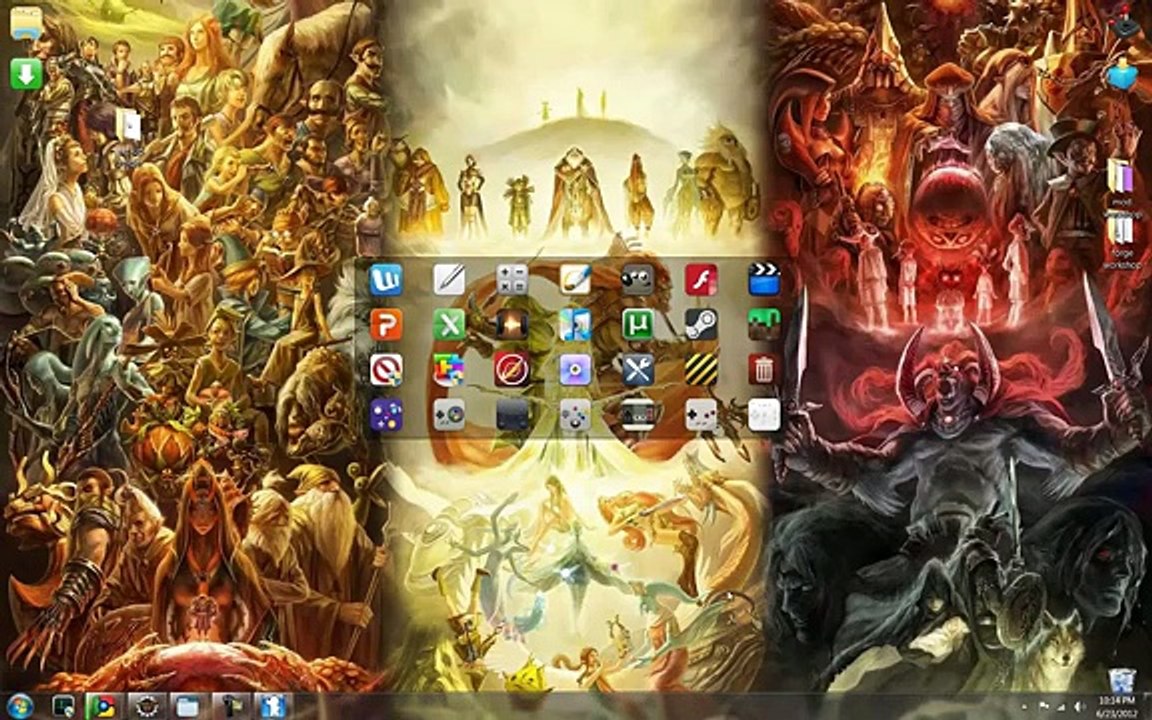Launch the Audacity waveform headphones icon
Screen dimensions: 1152x720
click(x=512, y=325)
